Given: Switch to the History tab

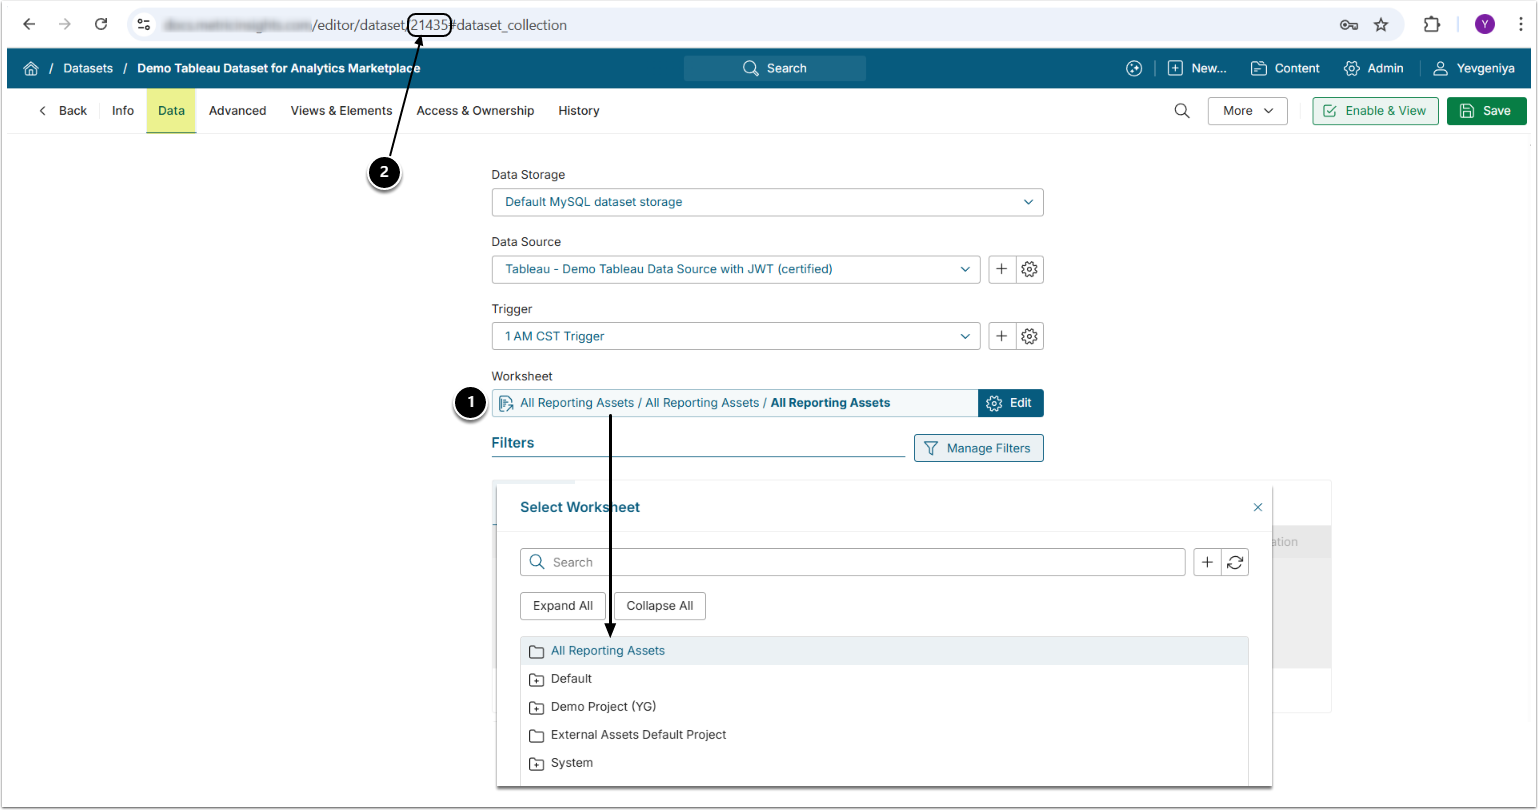Looking at the screenshot, I should click(579, 111).
